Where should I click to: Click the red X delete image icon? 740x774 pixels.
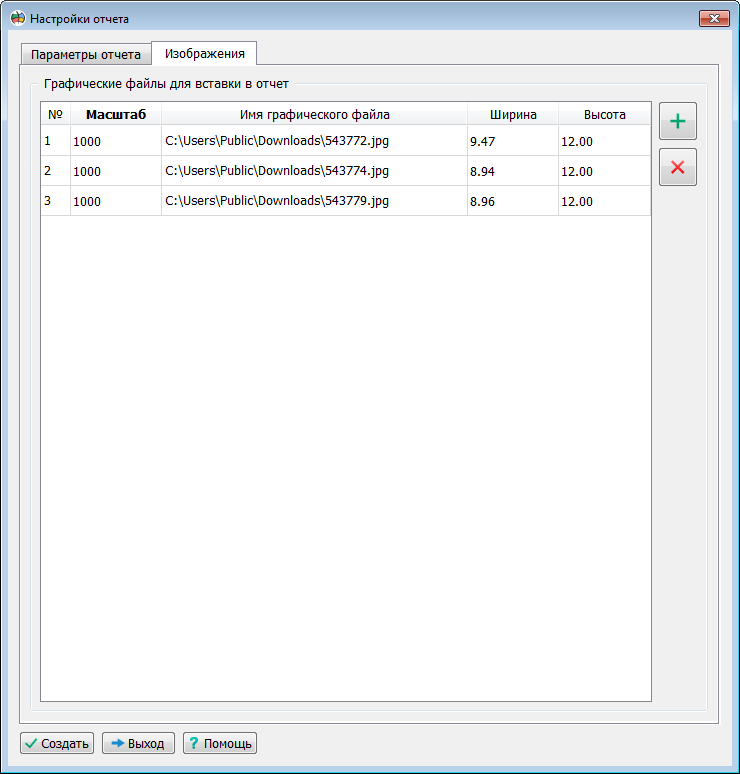click(x=677, y=167)
